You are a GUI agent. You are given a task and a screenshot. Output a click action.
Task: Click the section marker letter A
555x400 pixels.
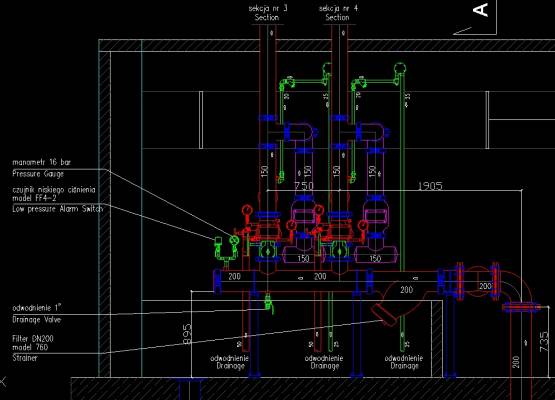(x=480, y=10)
